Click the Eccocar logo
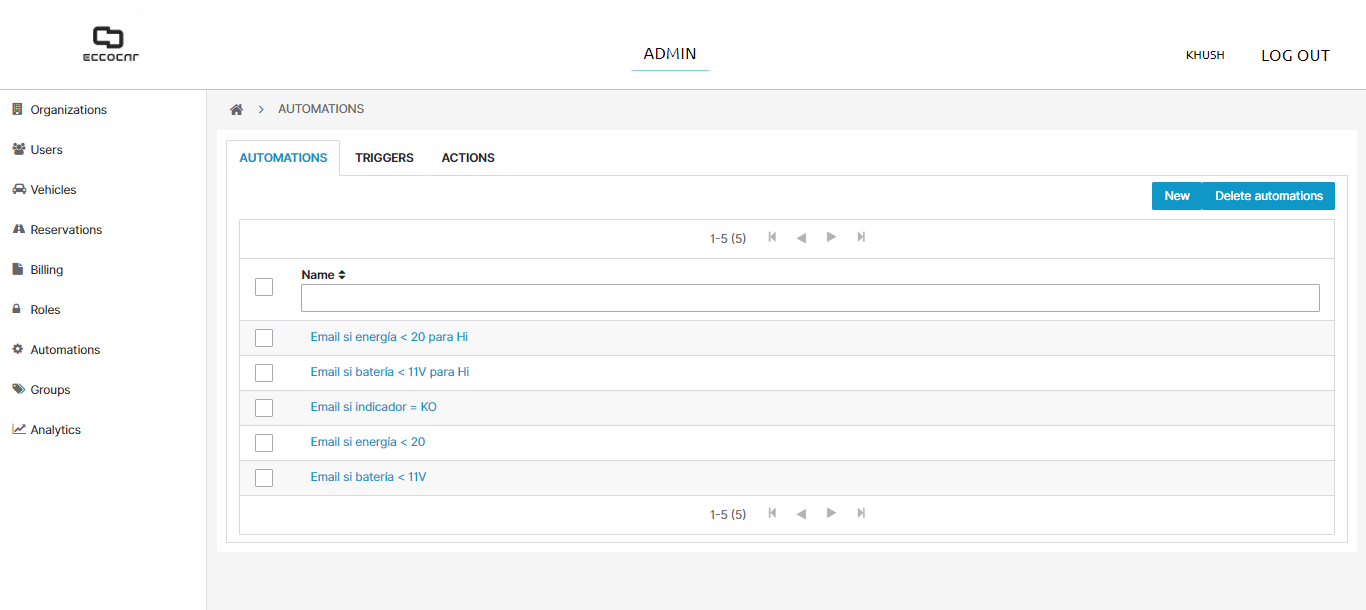This screenshot has width=1366, height=610. coord(110,45)
